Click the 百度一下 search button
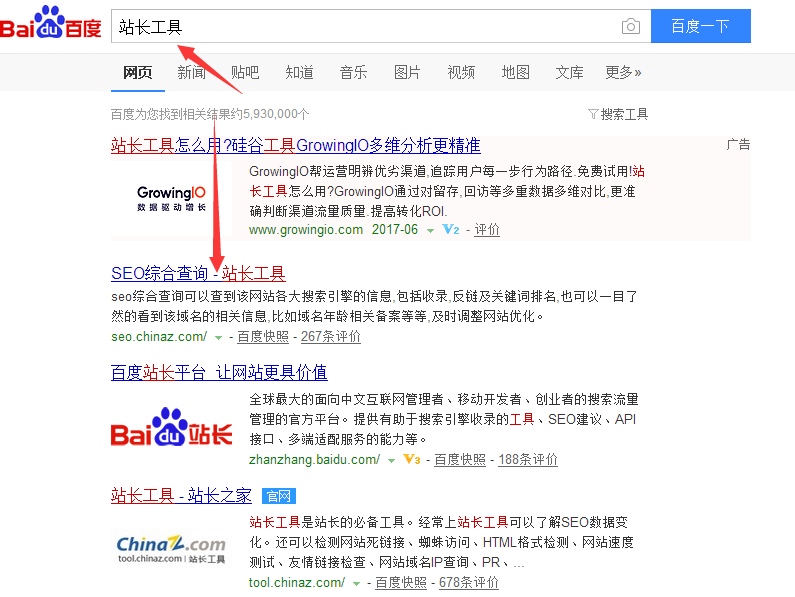Screen dimensions: 795x597 coord(701,26)
